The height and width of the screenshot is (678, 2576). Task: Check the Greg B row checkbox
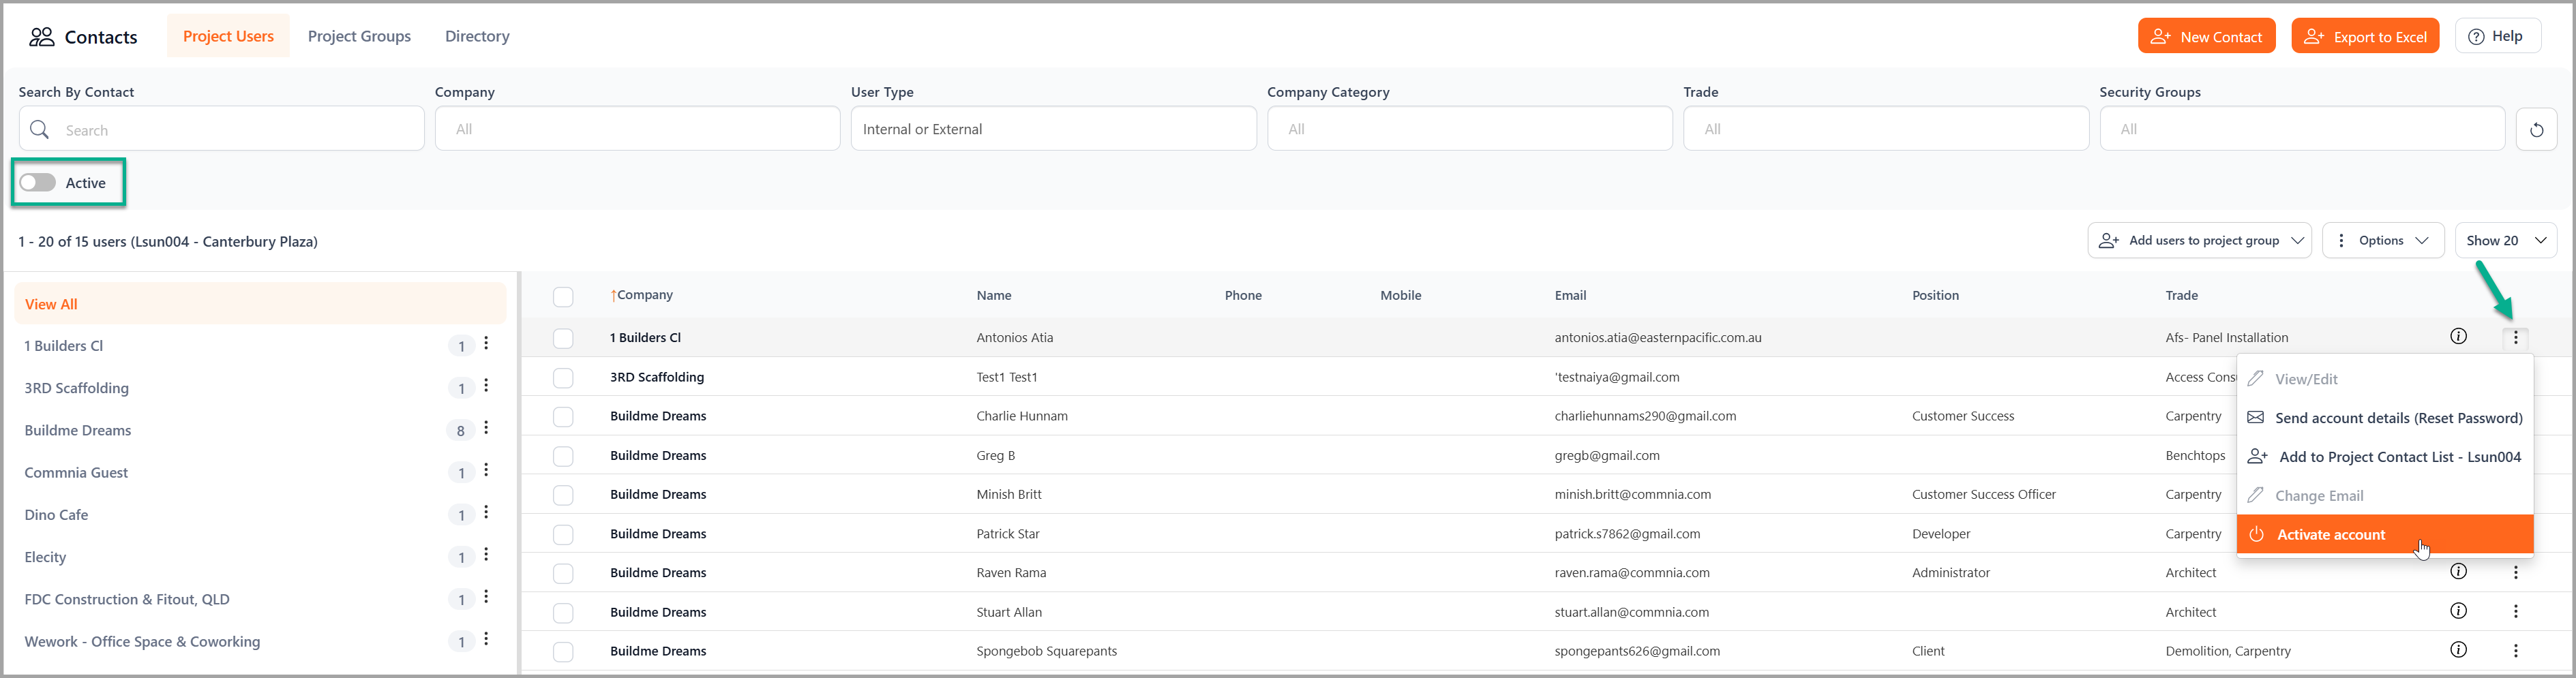(563, 456)
